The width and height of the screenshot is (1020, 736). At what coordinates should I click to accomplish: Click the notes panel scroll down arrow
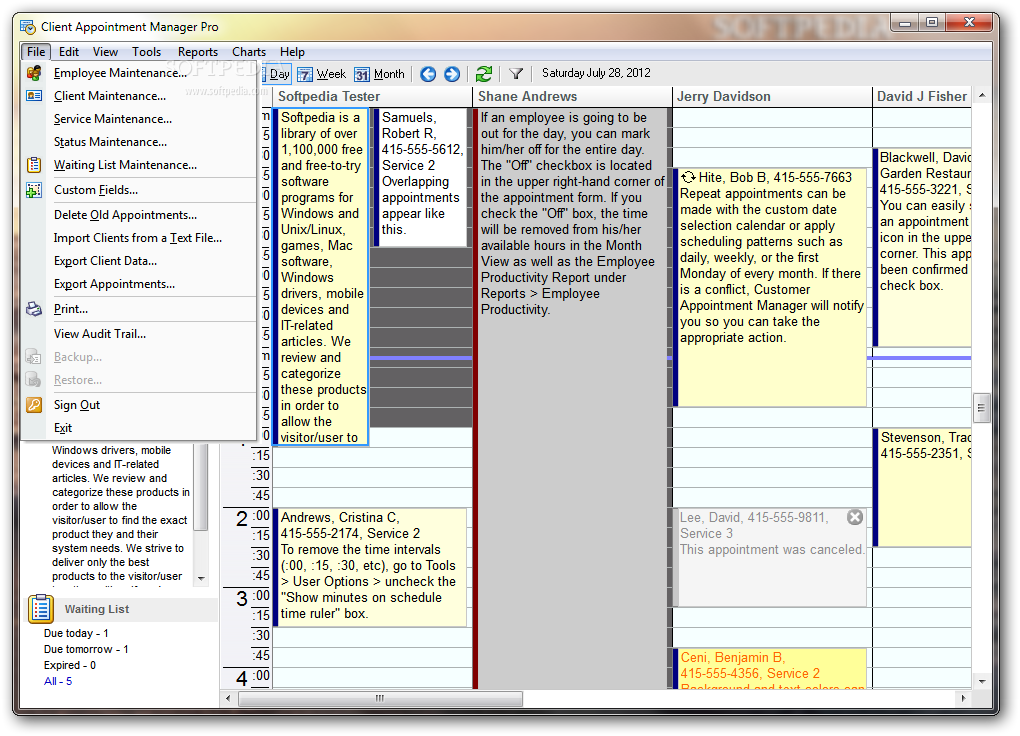click(x=201, y=579)
